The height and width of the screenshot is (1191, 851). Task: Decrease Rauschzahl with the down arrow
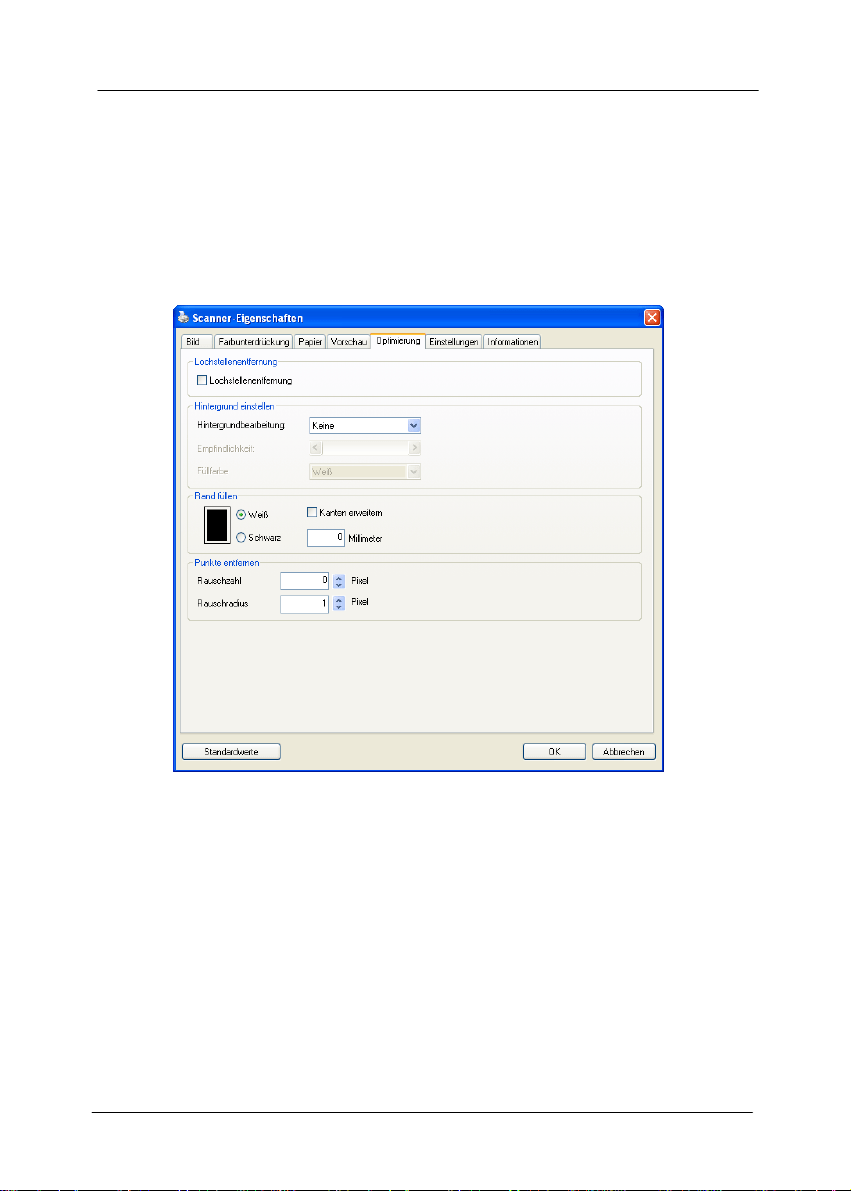(x=339, y=585)
